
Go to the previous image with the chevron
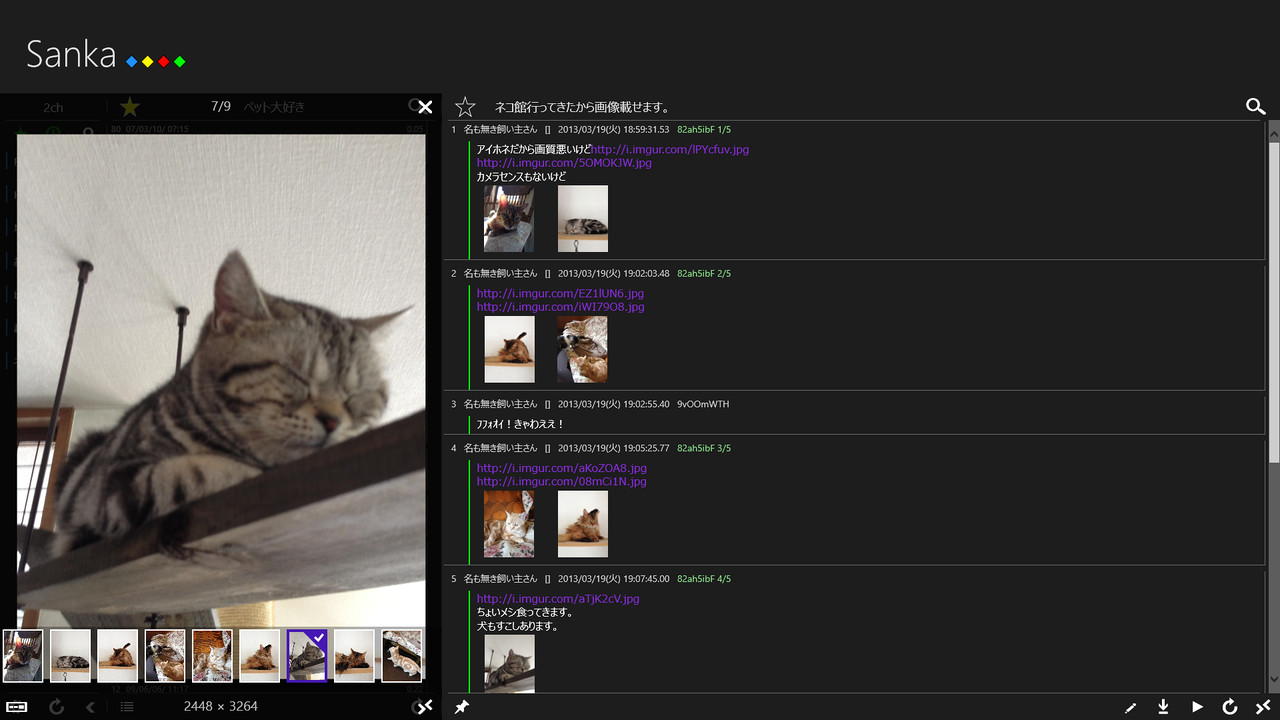90,707
